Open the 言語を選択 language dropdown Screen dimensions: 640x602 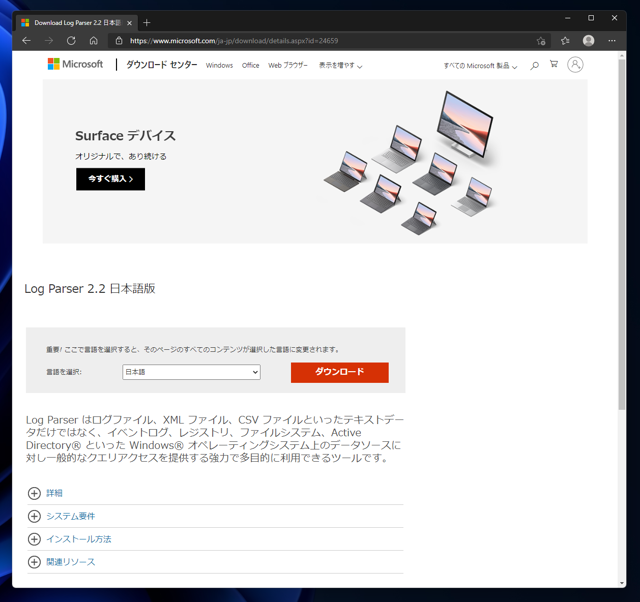coord(191,372)
